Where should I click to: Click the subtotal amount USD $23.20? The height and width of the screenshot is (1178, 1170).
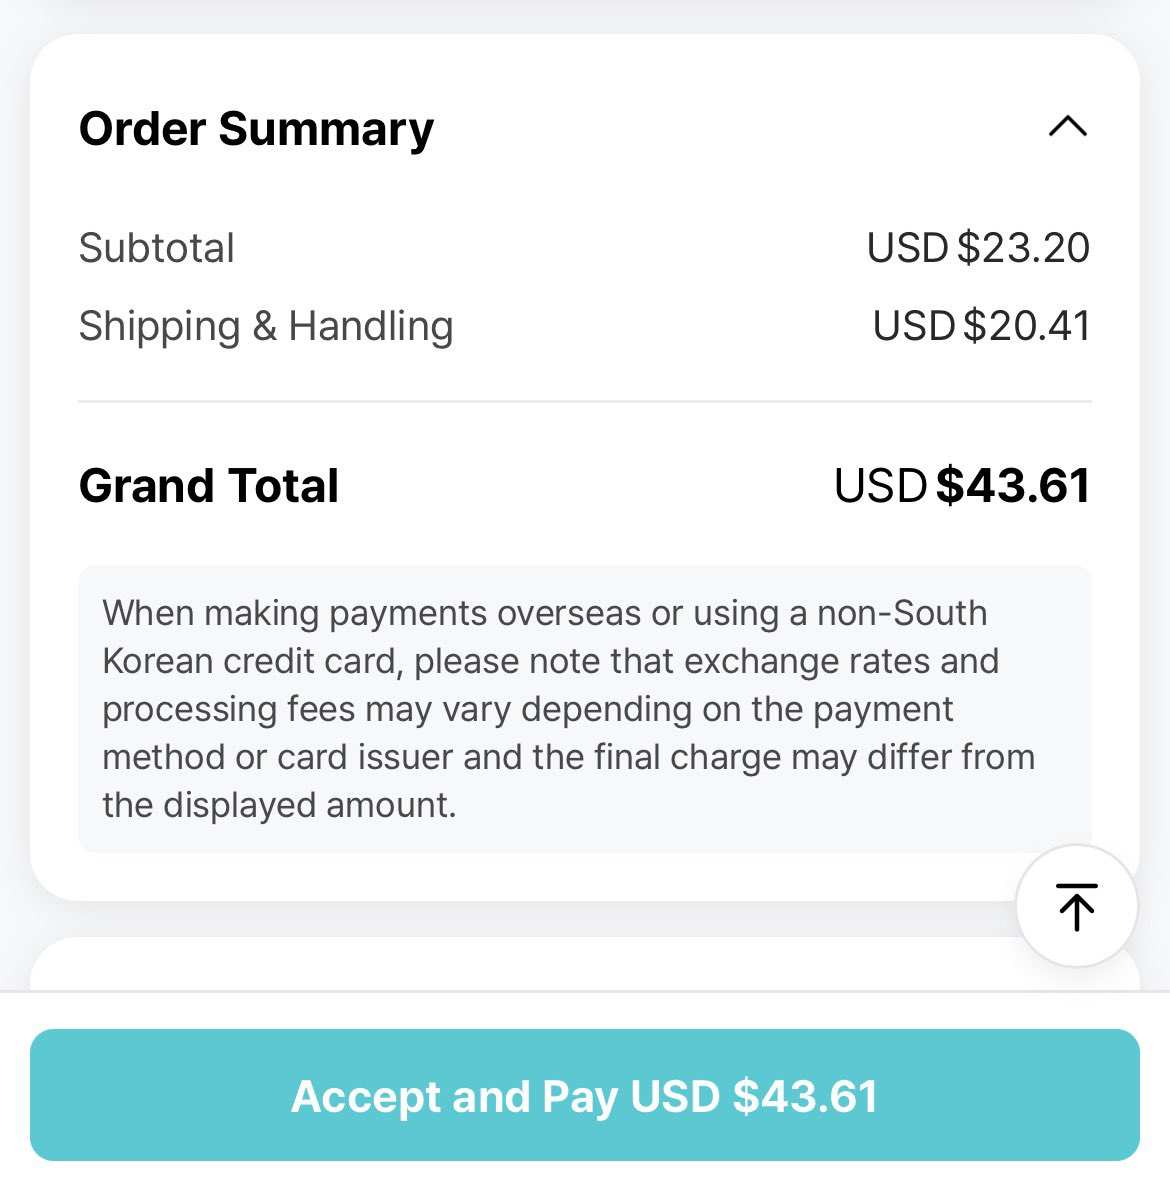coord(978,248)
